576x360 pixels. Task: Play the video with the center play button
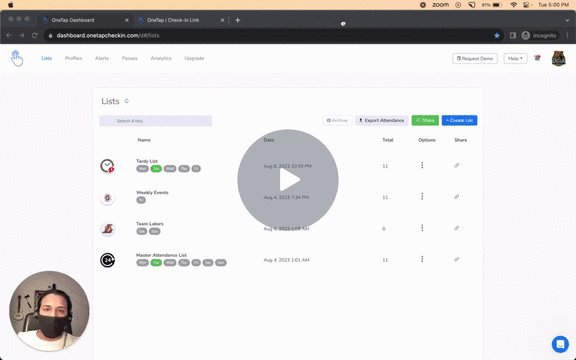tap(288, 180)
